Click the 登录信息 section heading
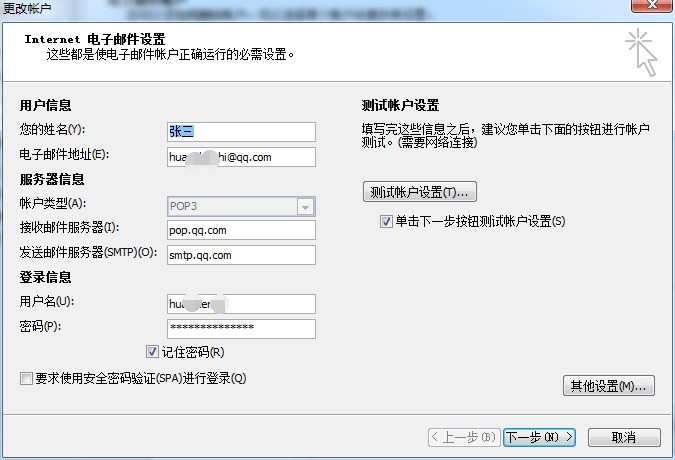 tap(45, 277)
